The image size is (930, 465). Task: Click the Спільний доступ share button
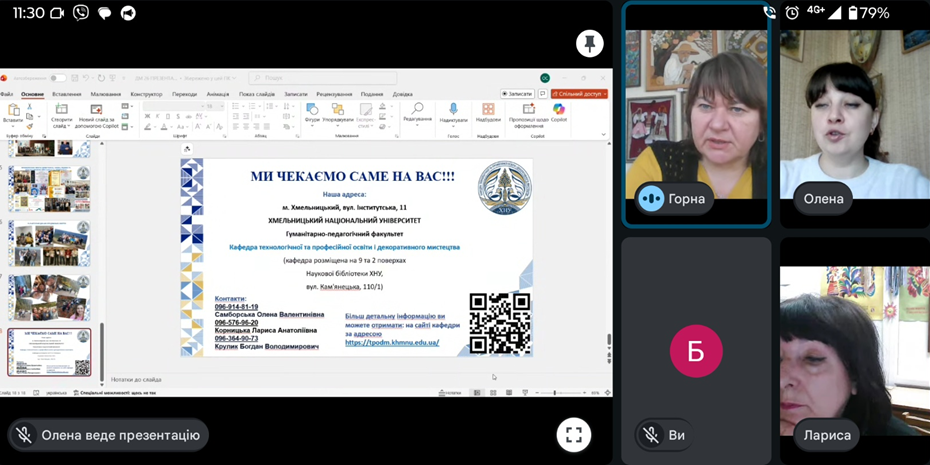coord(579,94)
